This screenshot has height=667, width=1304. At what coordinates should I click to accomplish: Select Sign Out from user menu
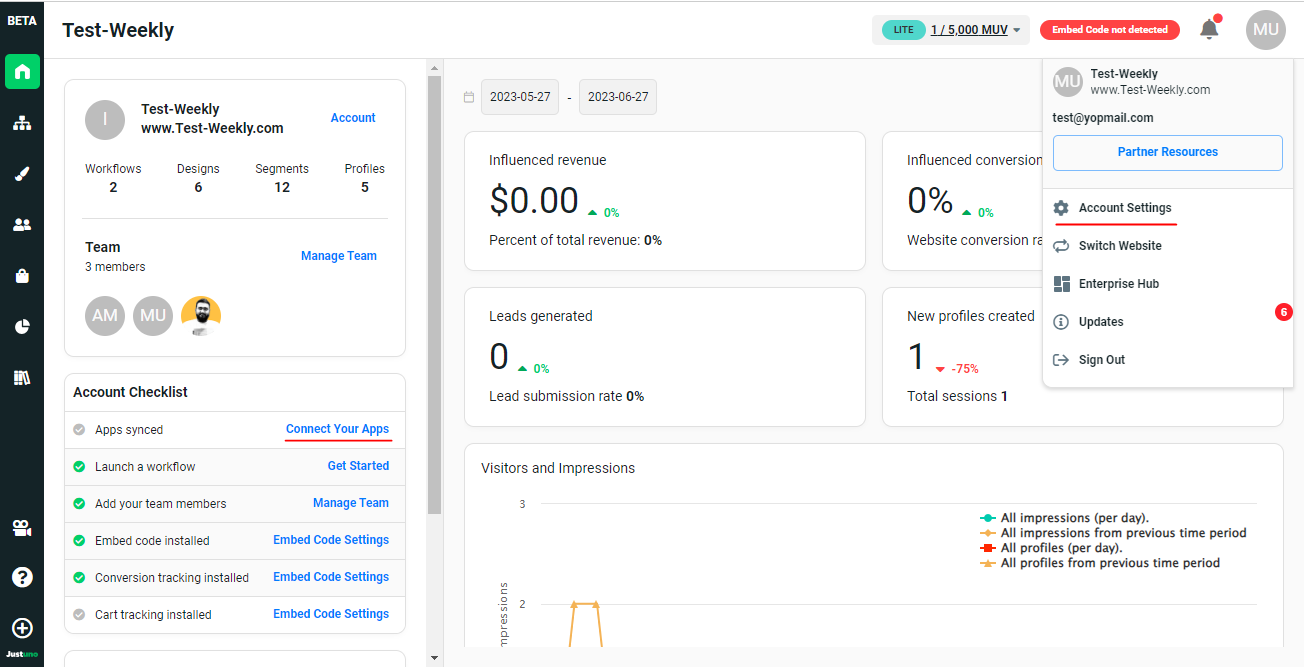click(1101, 360)
